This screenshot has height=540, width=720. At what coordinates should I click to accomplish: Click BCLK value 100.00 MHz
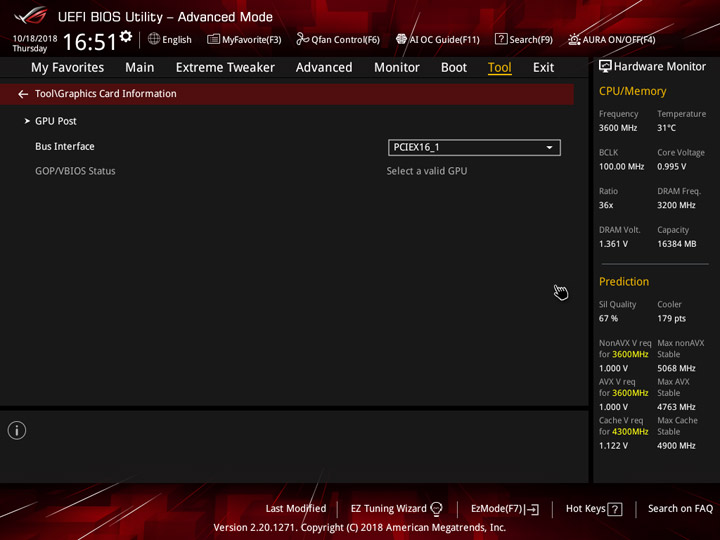click(x=621, y=167)
